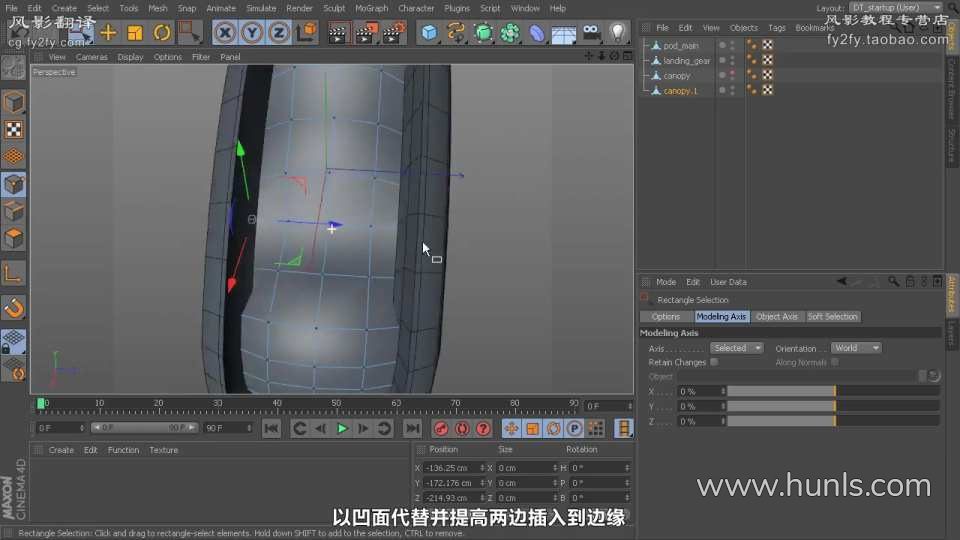The width and height of the screenshot is (960, 540).
Task: Open the Sculpt menu
Action: coord(334,9)
